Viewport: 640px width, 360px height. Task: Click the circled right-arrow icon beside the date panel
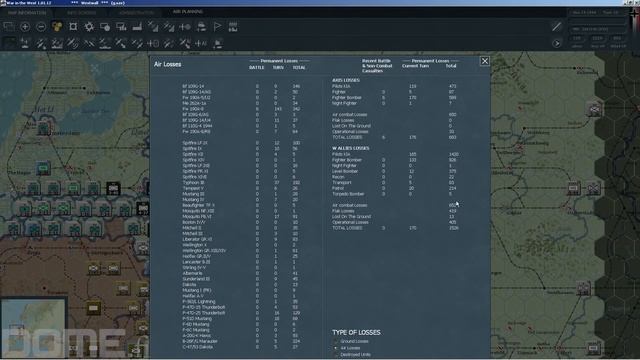(556, 43)
